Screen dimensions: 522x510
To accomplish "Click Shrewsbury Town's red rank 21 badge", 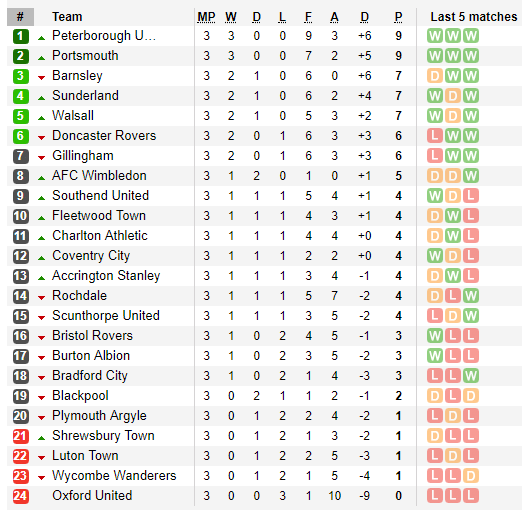I will 21,436.
